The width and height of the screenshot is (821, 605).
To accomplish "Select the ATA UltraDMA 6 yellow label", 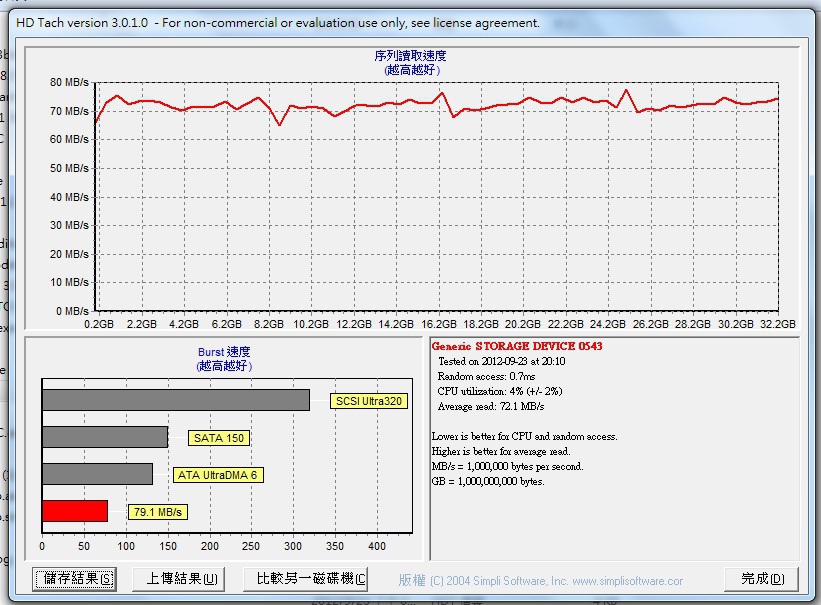I will (x=218, y=475).
